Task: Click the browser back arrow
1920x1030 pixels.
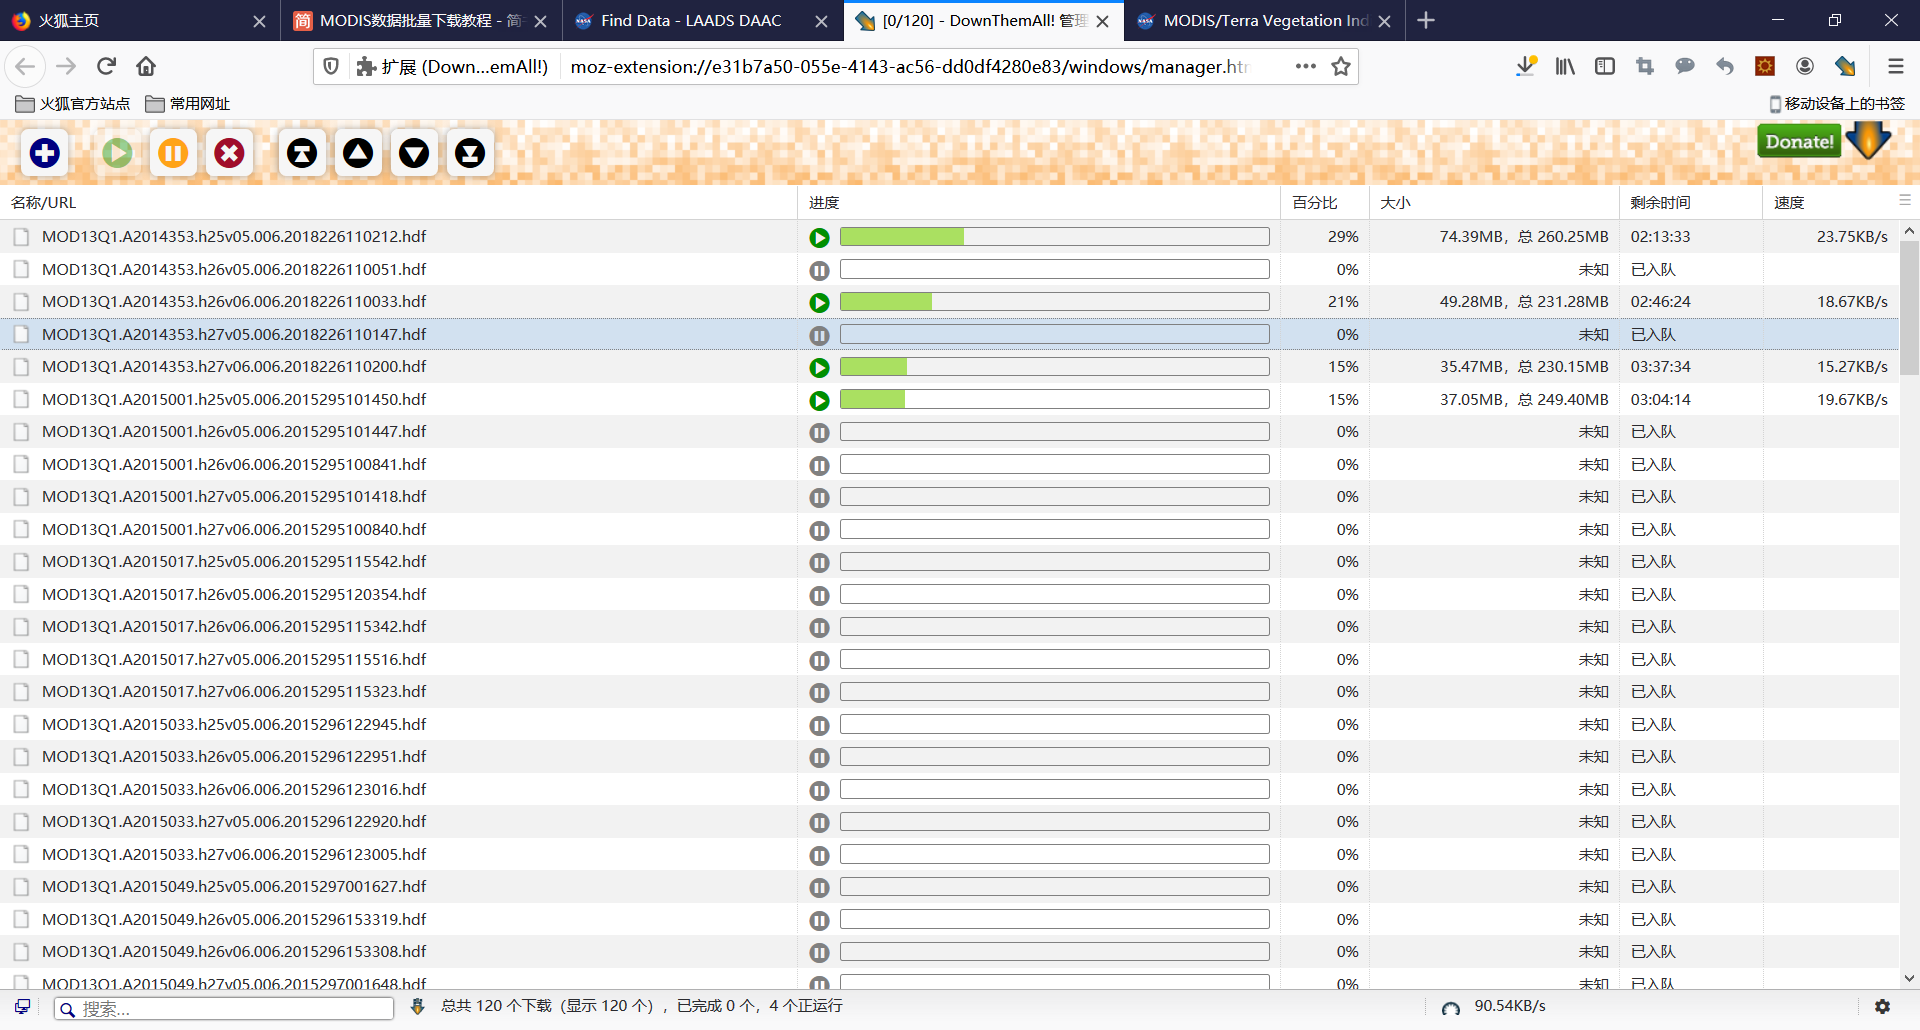Action: [x=25, y=66]
